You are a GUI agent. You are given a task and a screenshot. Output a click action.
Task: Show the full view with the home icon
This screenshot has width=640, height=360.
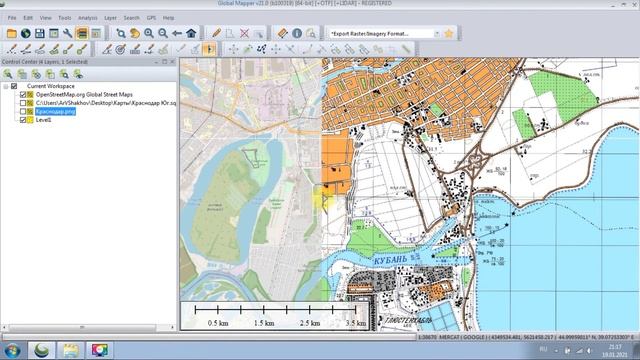(191, 33)
